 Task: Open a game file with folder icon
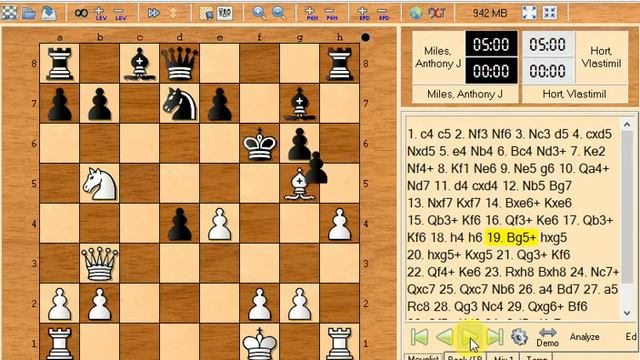tap(29, 13)
